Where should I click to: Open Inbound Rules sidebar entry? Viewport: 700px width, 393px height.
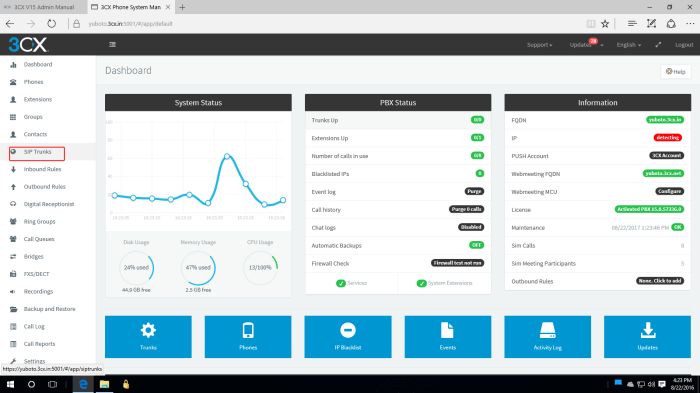coord(42,169)
